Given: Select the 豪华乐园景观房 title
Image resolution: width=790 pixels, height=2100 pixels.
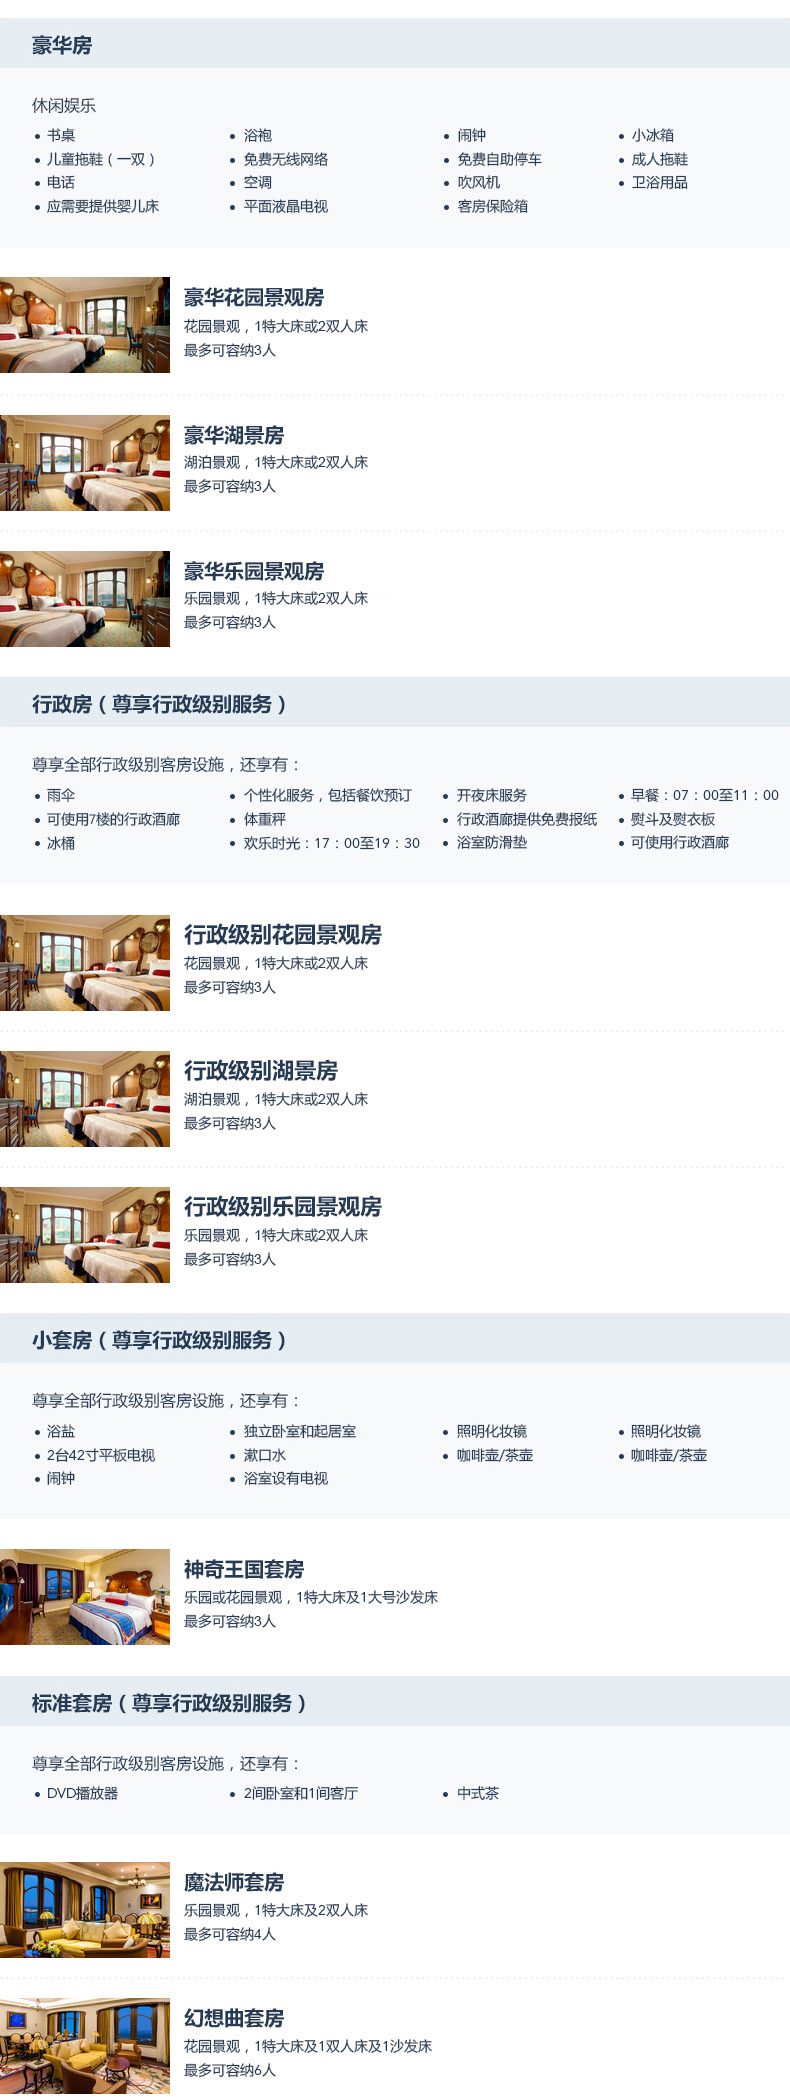Looking at the screenshot, I should click(254, 571).
